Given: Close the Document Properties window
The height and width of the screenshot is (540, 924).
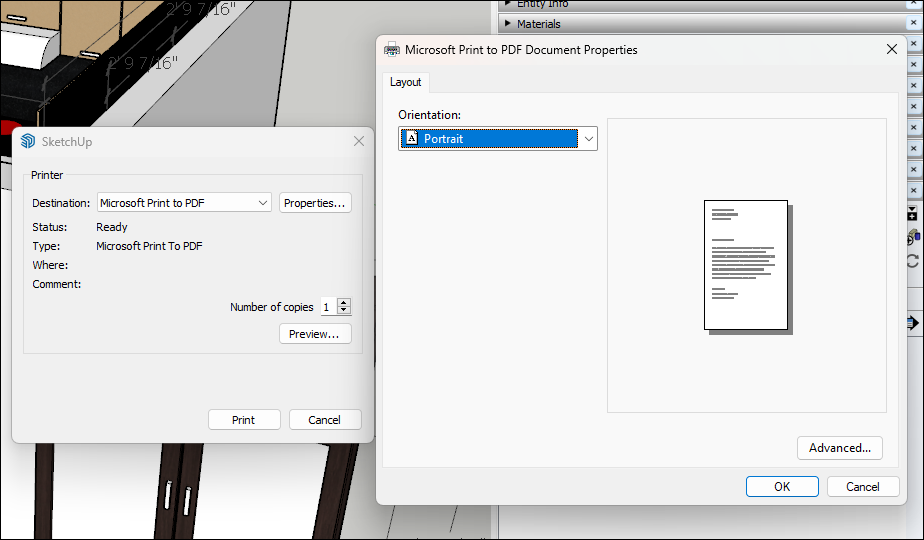Looking at the screenshot, I should (x=892, y=50).
